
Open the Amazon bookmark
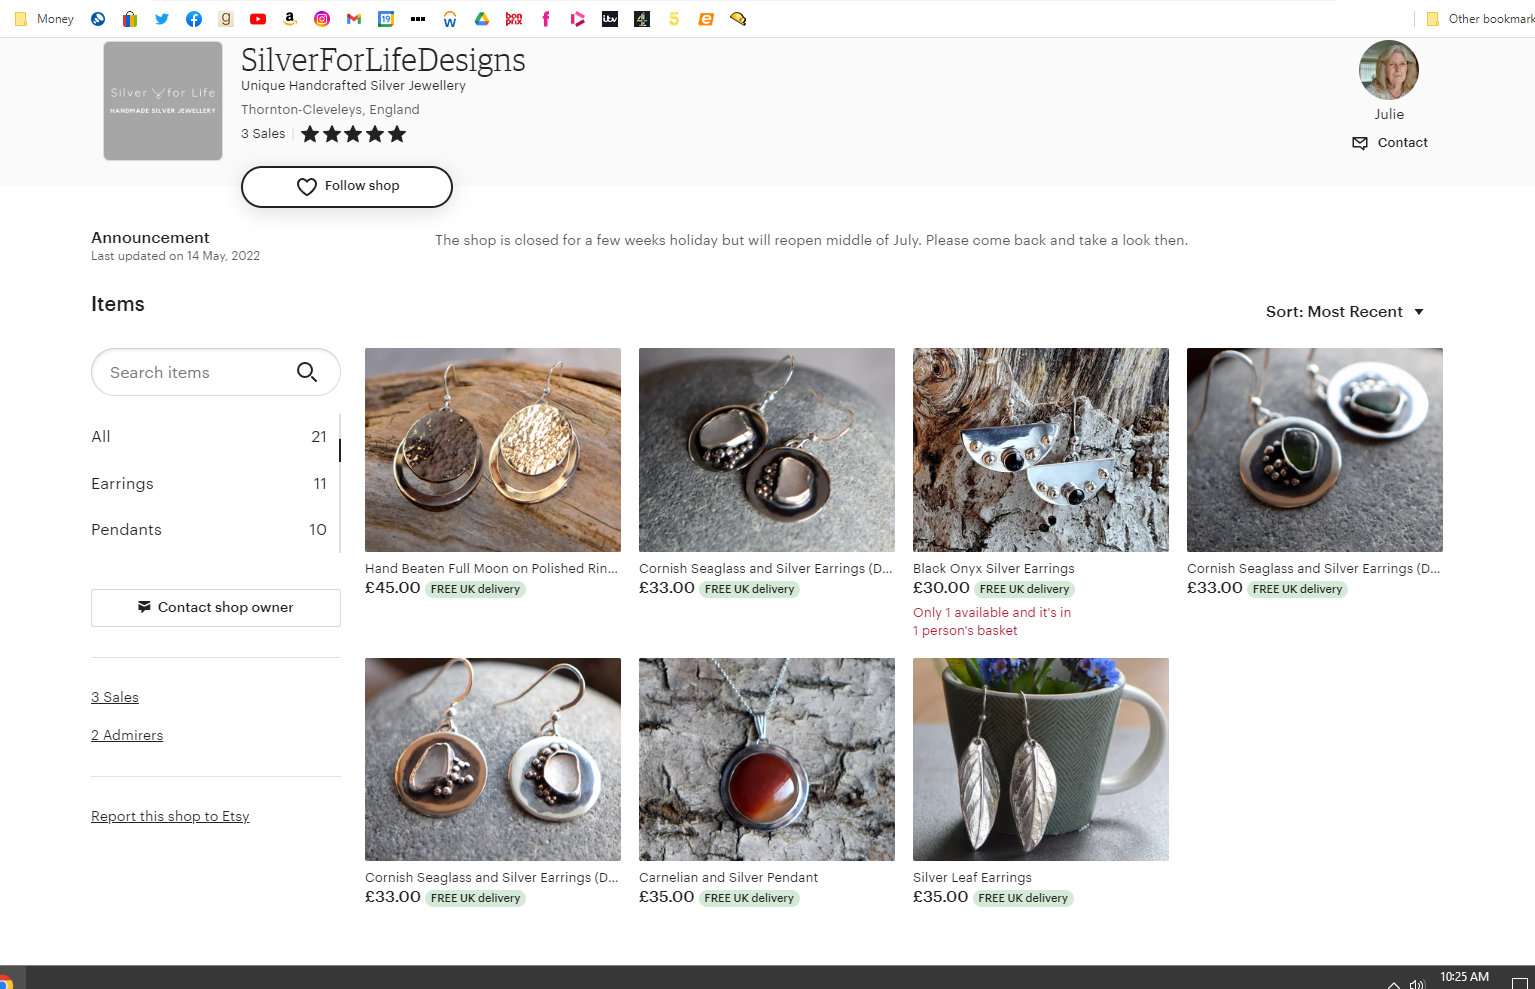point(290,19)
